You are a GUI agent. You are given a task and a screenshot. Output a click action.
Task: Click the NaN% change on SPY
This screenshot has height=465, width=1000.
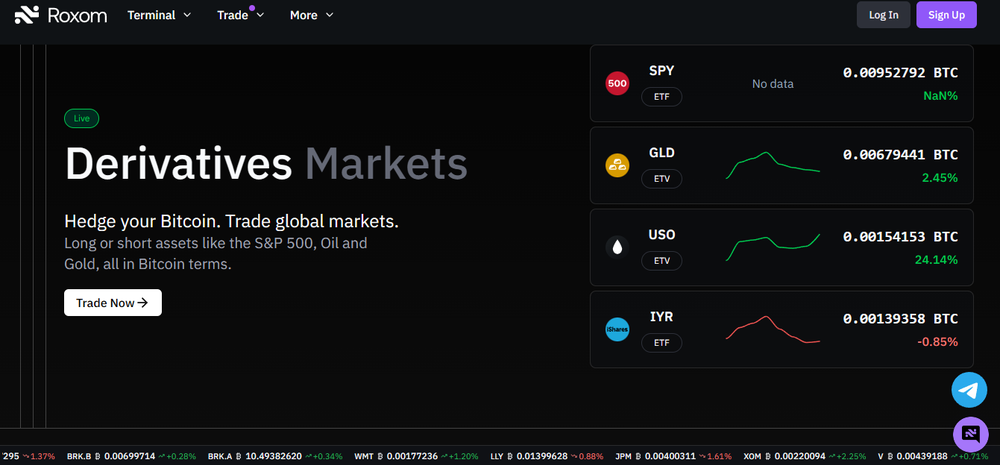coord(941,96)
